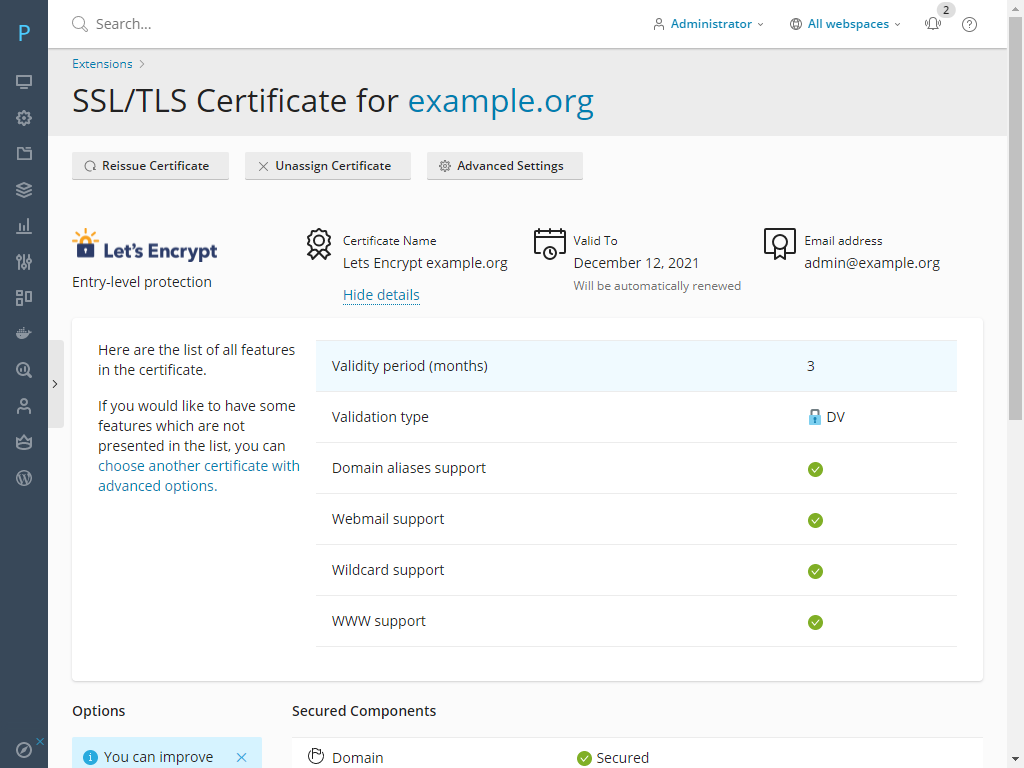Screen dimensions: 1024x768
Task: Open the notifications bell with badge 2
Action: click(x=932, y=23)
